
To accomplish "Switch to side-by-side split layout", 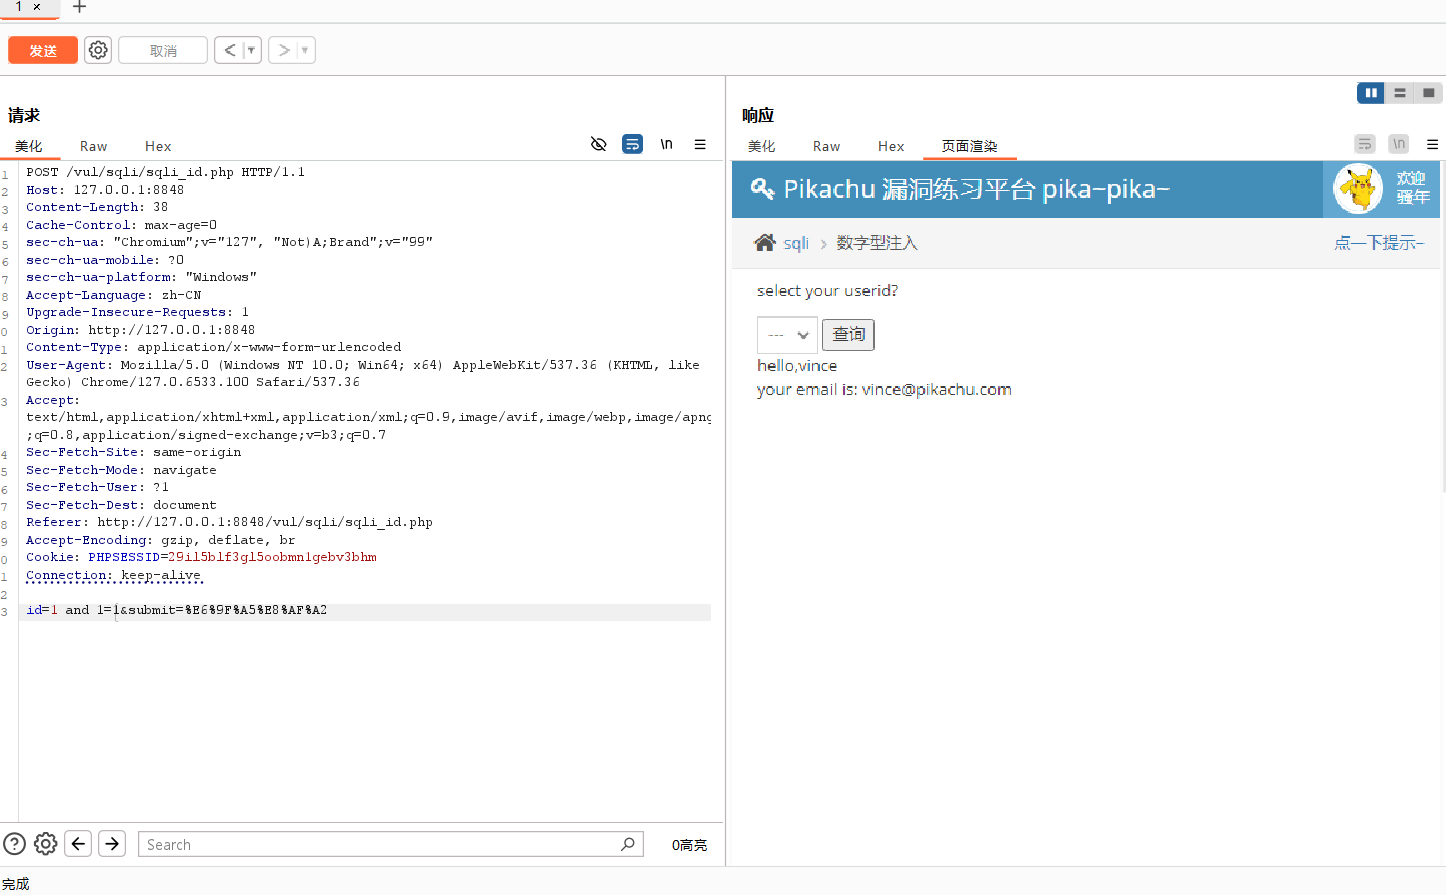I will point(1370,93).
